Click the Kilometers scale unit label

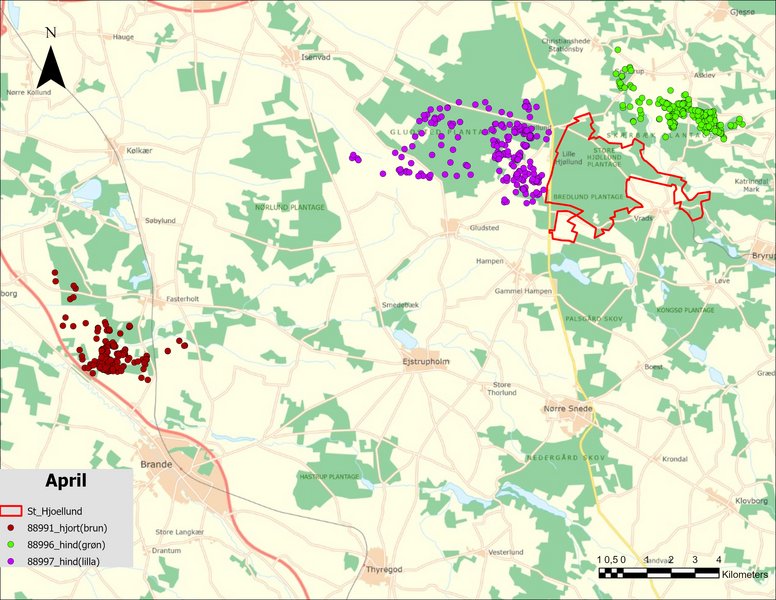[744, 575]
